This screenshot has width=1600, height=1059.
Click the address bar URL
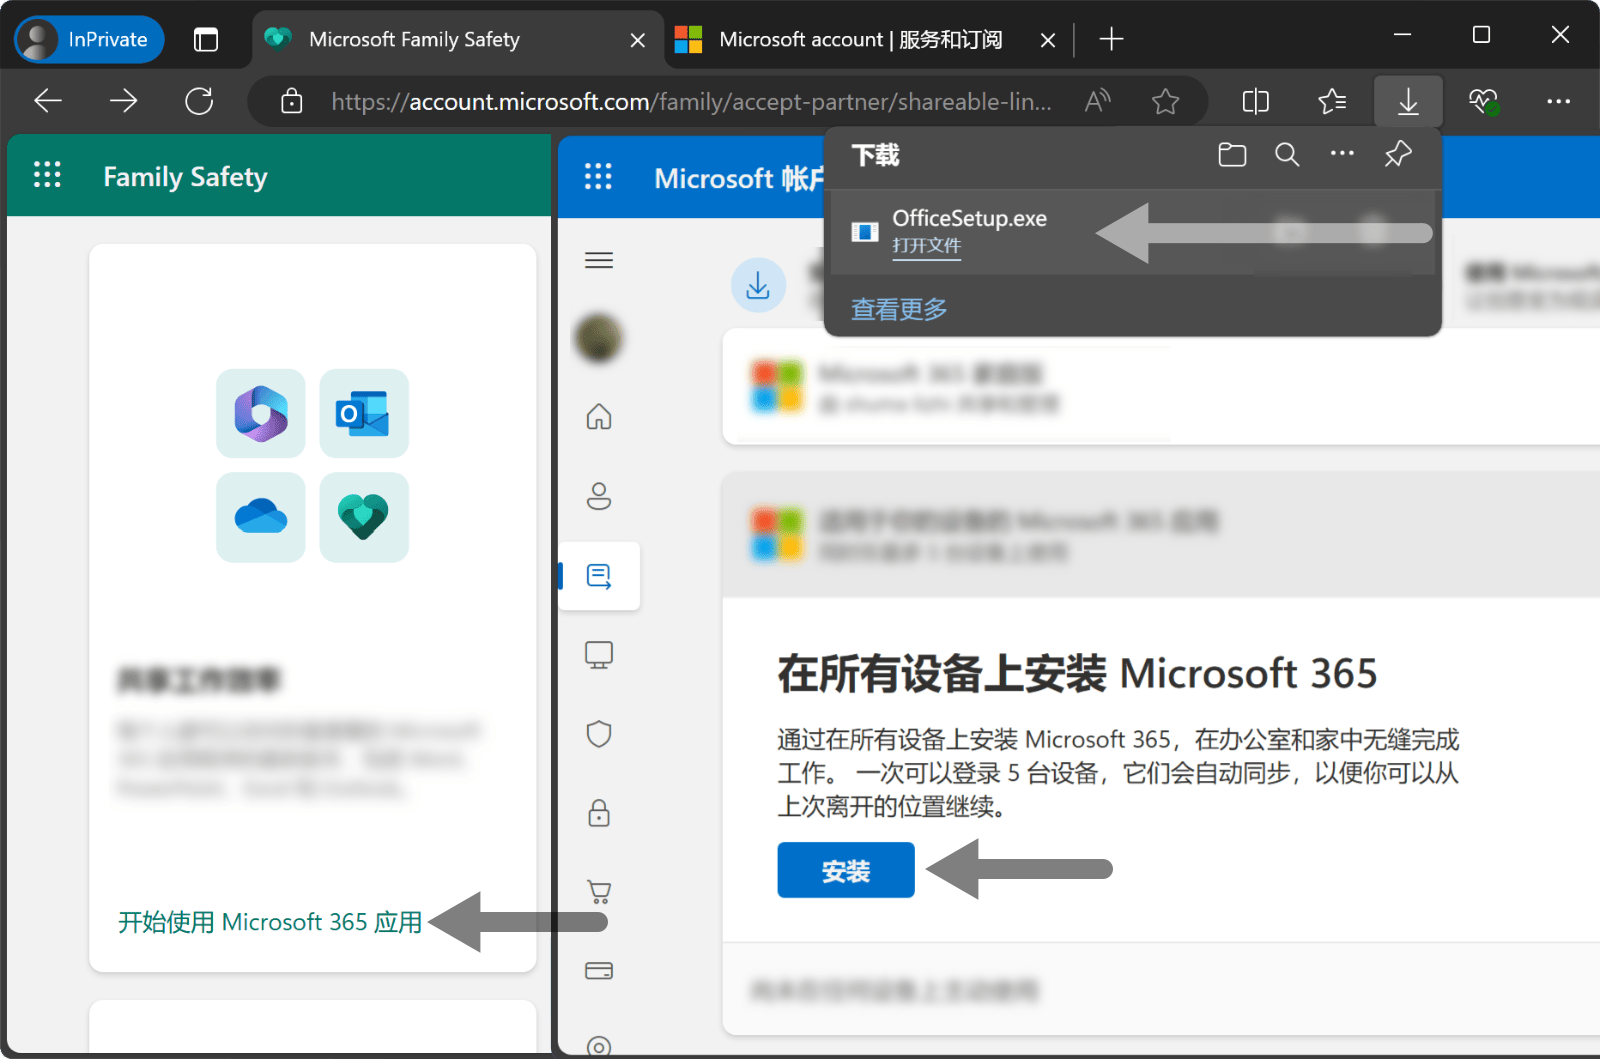pyautogui.click(x=691, y=101)
